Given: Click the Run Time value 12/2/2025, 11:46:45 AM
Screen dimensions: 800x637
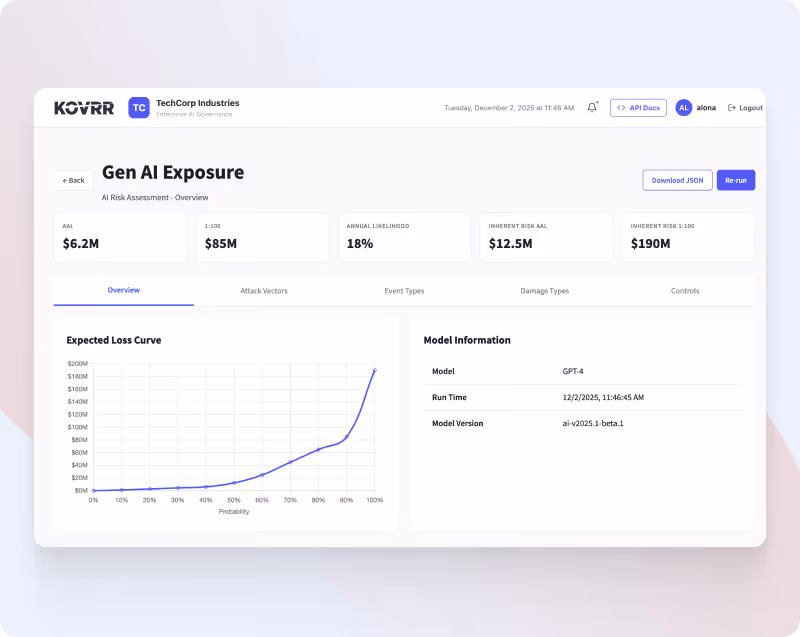Looking at the screenshot, I should tap(603, 397).
